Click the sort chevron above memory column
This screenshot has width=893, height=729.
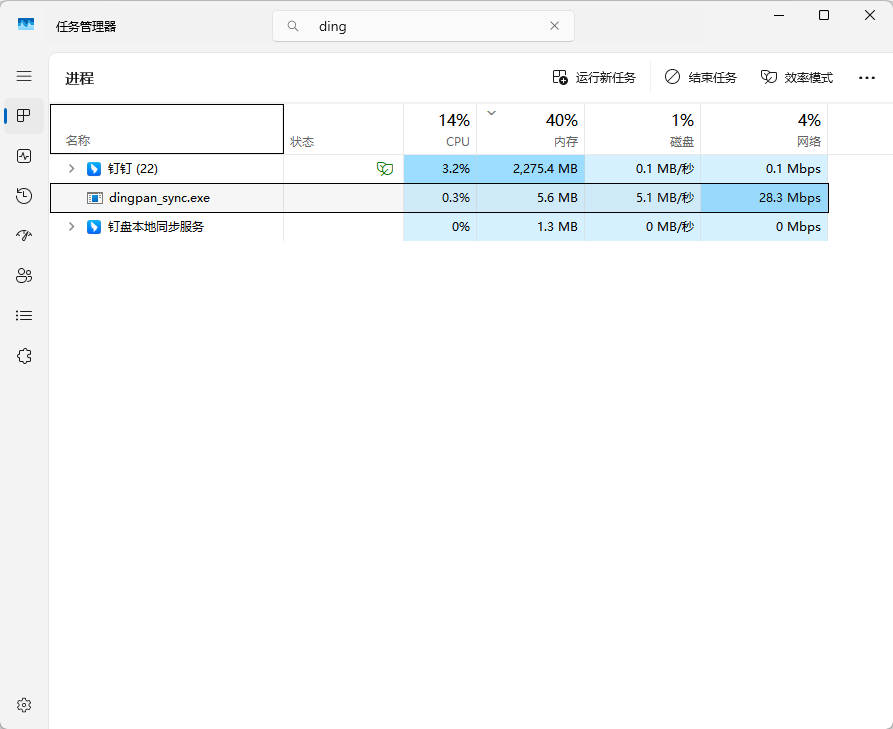[491, 113]
